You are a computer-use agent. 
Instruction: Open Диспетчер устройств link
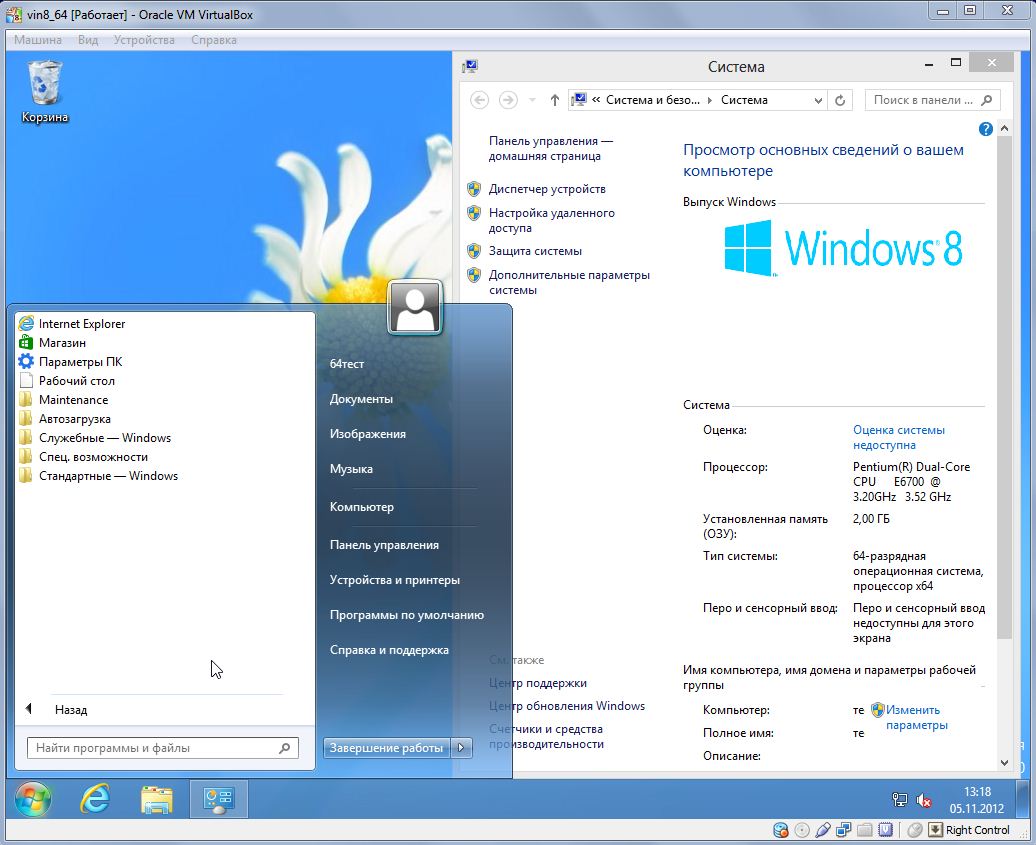point(547,189)
